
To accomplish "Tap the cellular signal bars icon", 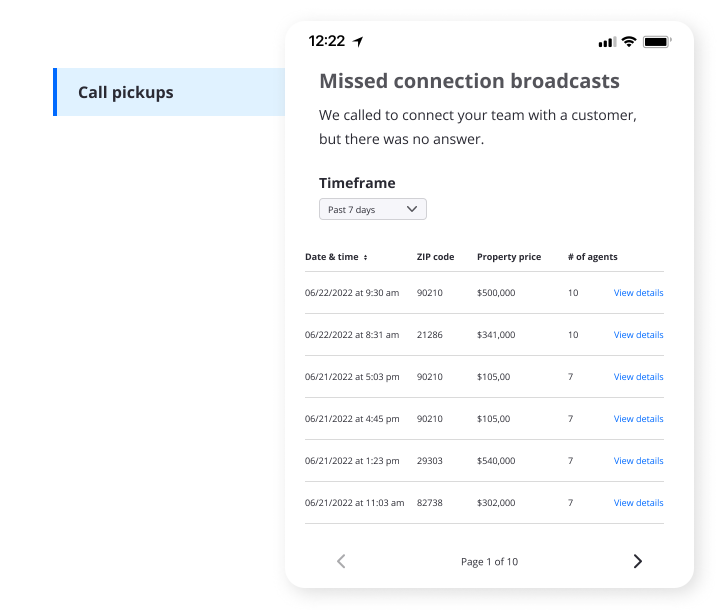I will tap(606, 42).
